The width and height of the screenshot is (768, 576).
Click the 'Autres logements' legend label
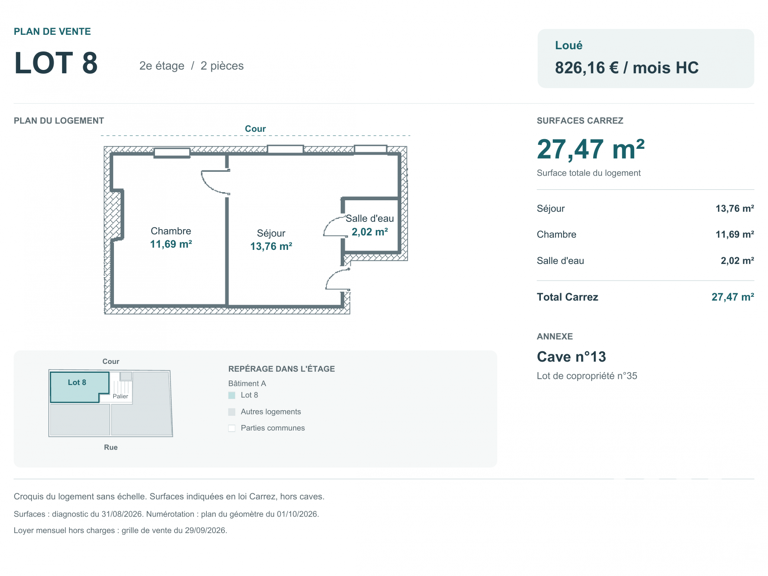click(271, 412)
